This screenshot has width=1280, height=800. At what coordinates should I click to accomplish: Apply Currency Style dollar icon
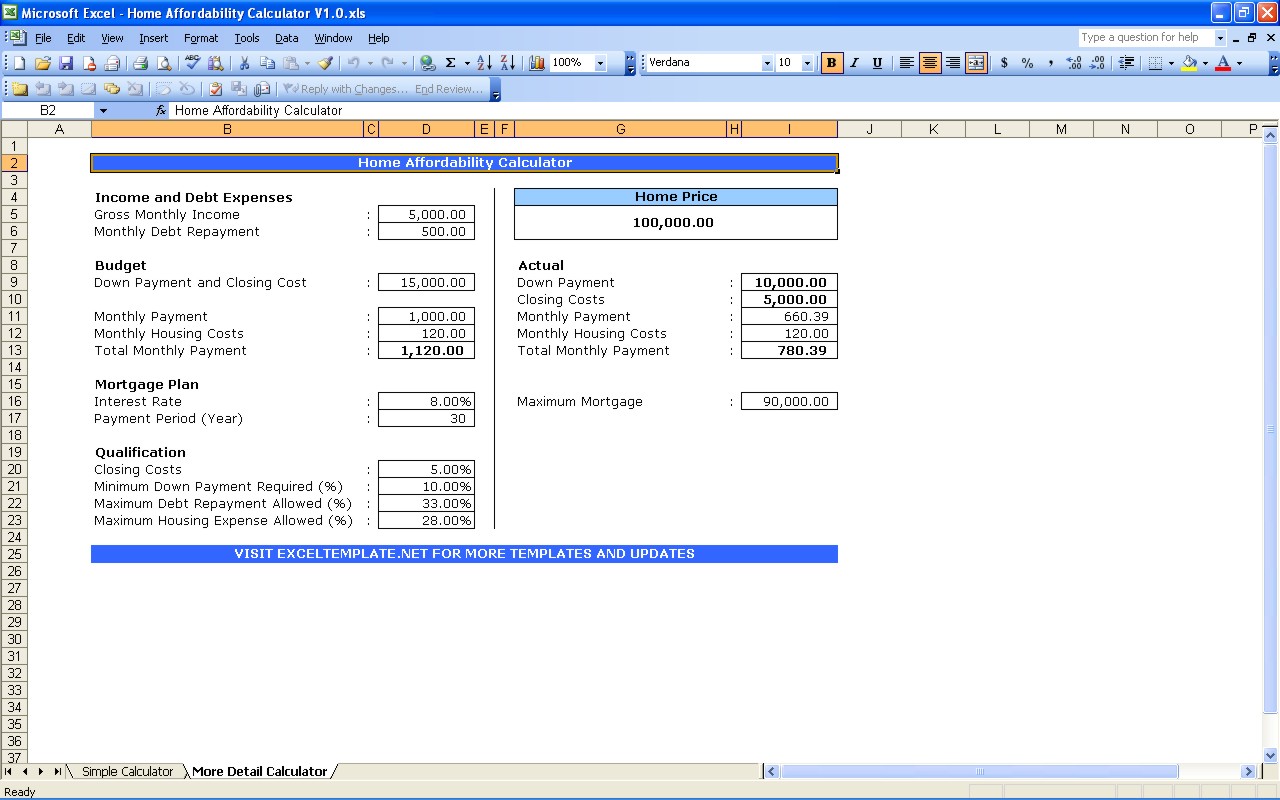(x=1004, y=63)
